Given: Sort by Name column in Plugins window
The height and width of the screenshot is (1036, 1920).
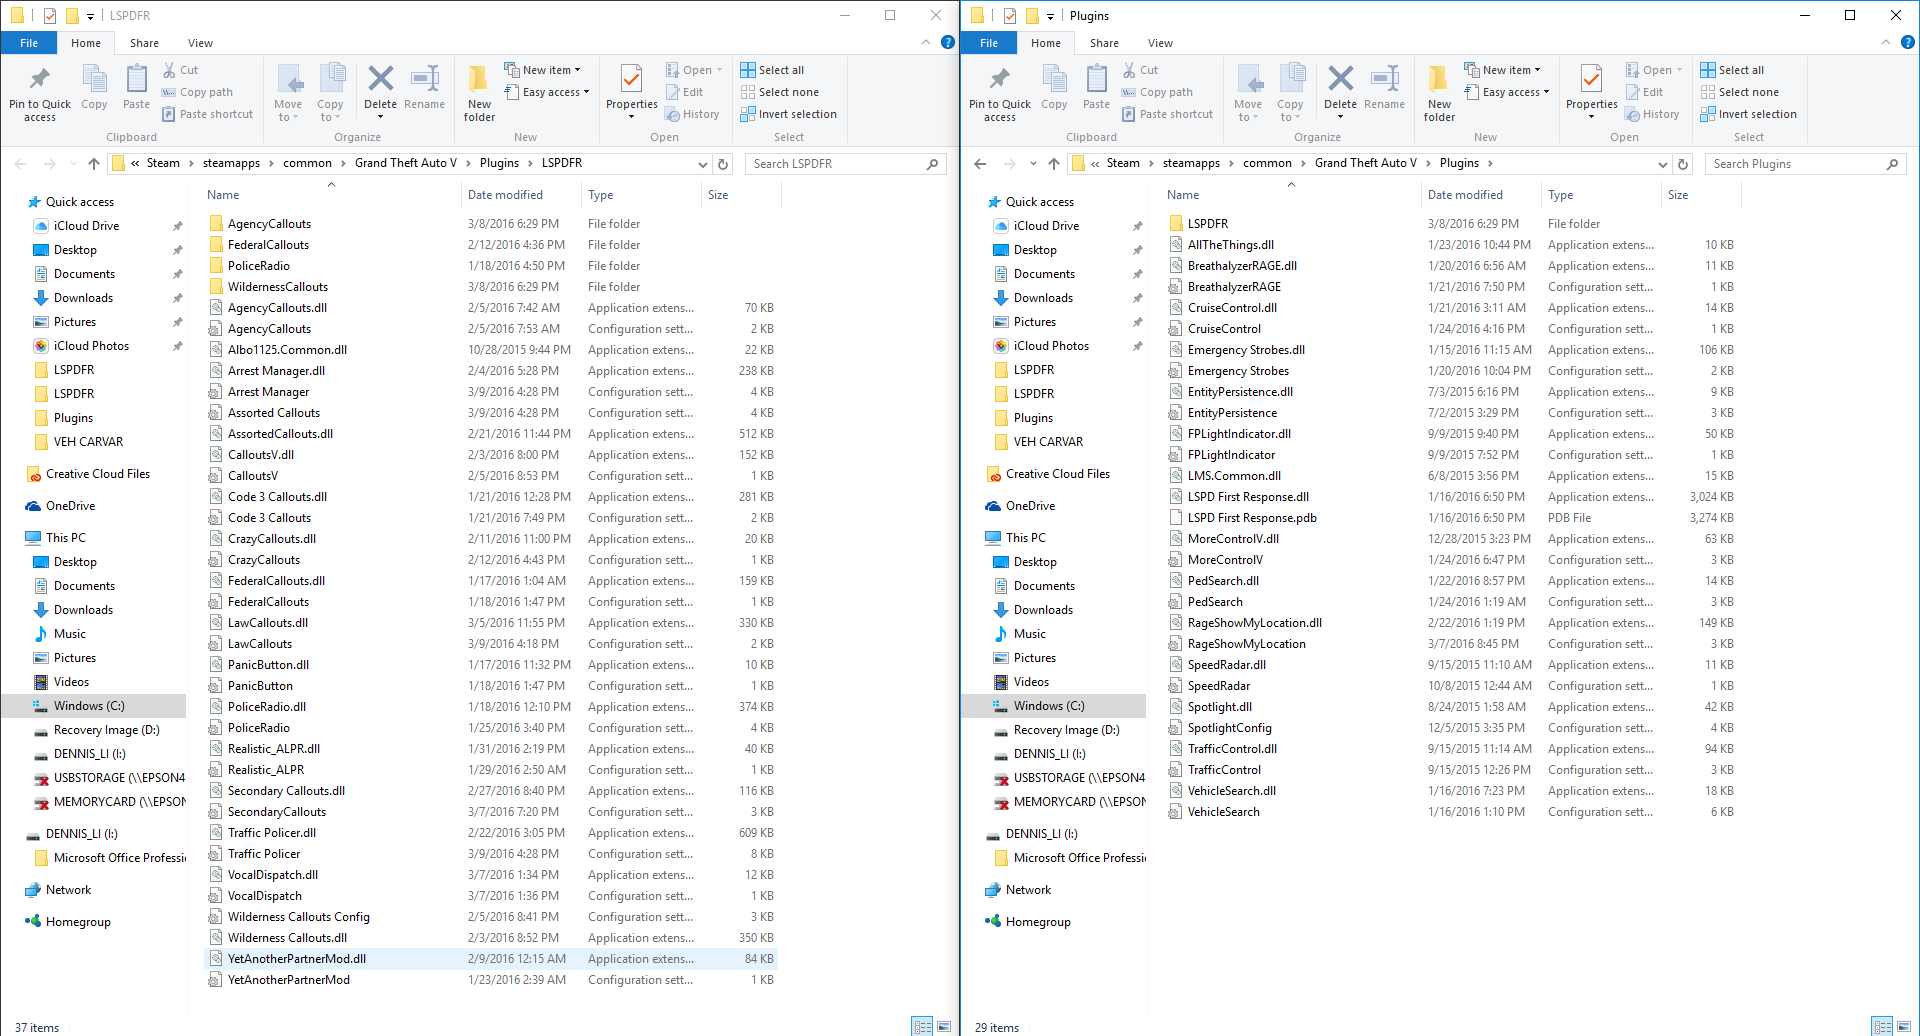Looking at the screenshot, I should pyautogui.click(x=1290, y=195).
